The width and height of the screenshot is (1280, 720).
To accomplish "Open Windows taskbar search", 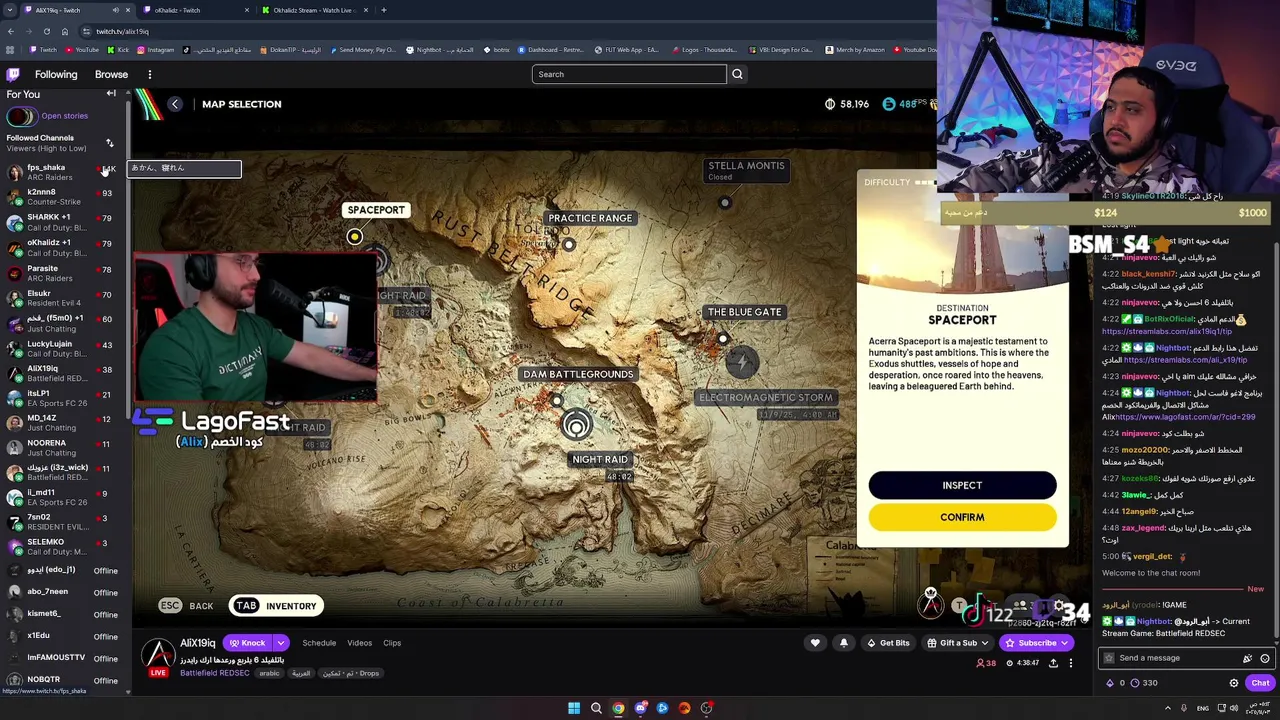I will [x=596, y=708].
